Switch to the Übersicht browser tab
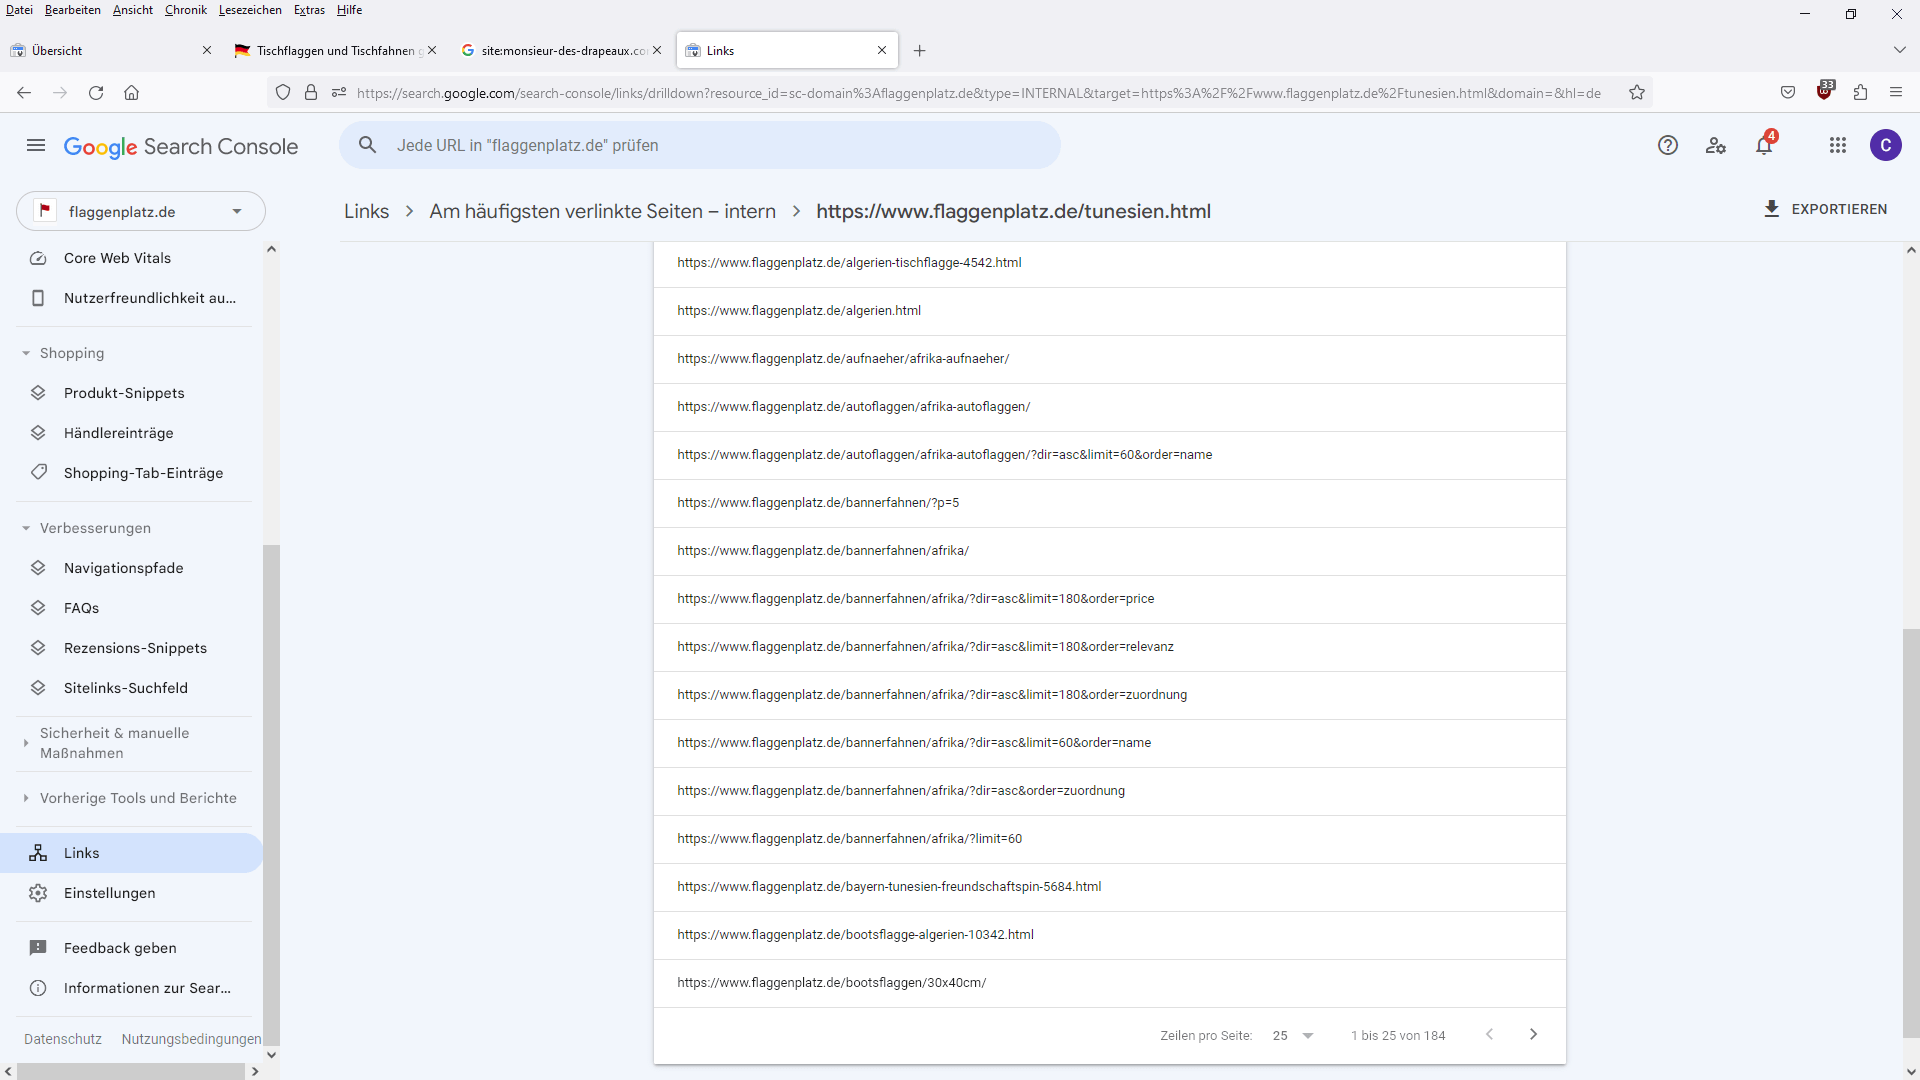The image size is (1920, 1080). point(110,51)
